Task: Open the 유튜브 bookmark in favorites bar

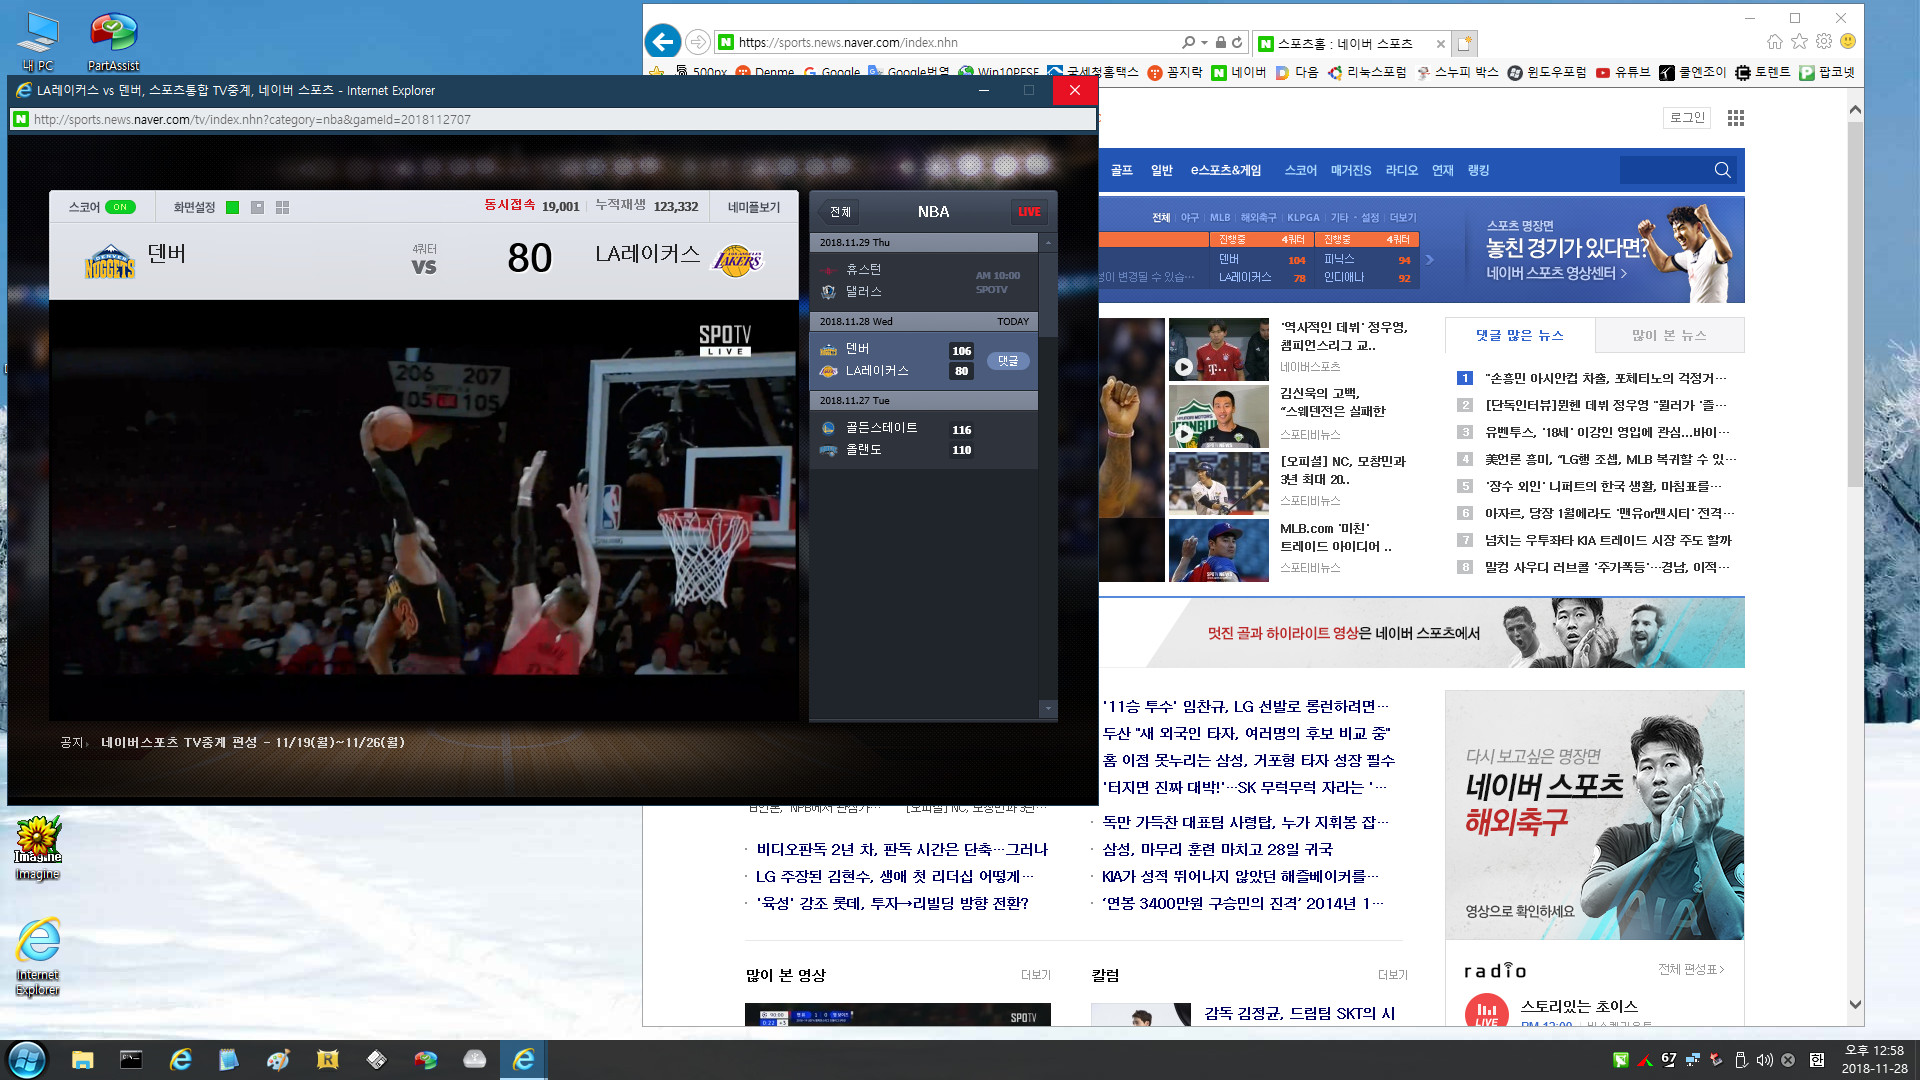Action: point(1623,72)
